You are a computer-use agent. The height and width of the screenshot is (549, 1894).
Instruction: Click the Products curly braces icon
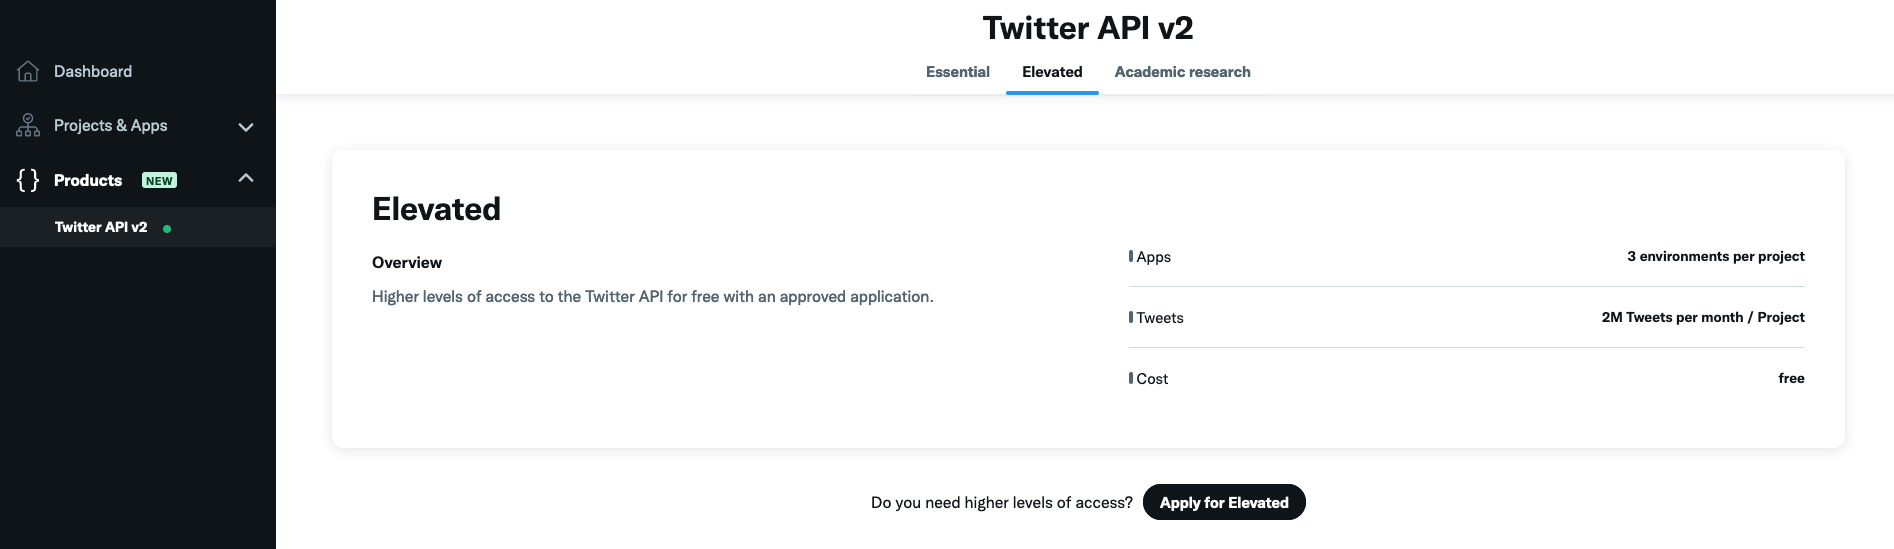[28, 180]
